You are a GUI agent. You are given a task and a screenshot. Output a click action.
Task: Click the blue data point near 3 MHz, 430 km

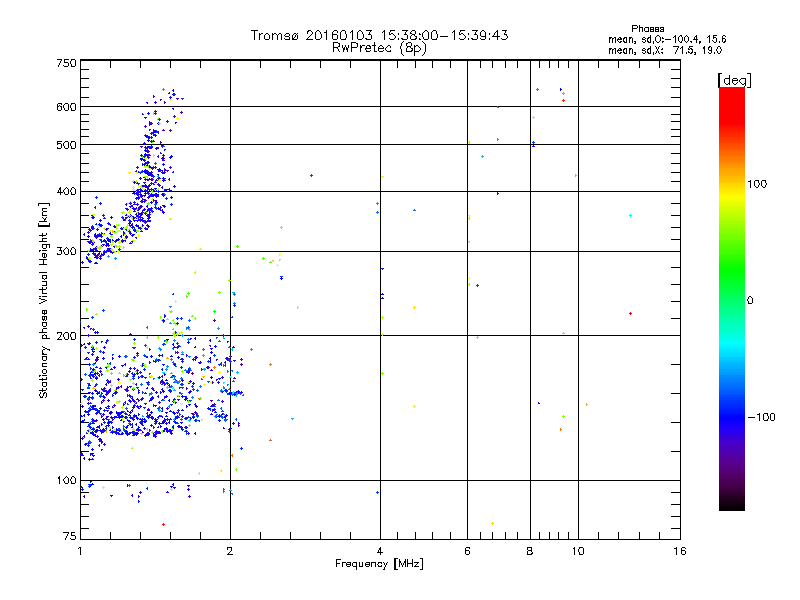tap(311, 176)
